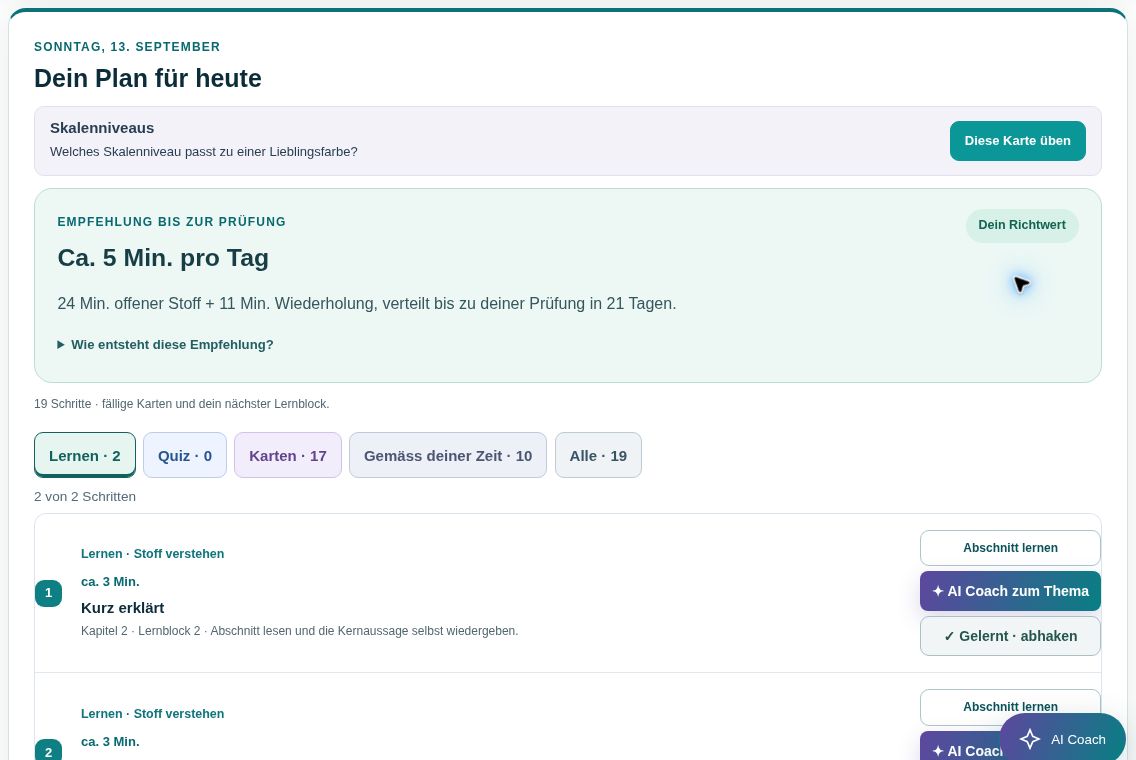
Task: Click the sparkle icon on floating AI Coach button
Action: pos(1030,739)
